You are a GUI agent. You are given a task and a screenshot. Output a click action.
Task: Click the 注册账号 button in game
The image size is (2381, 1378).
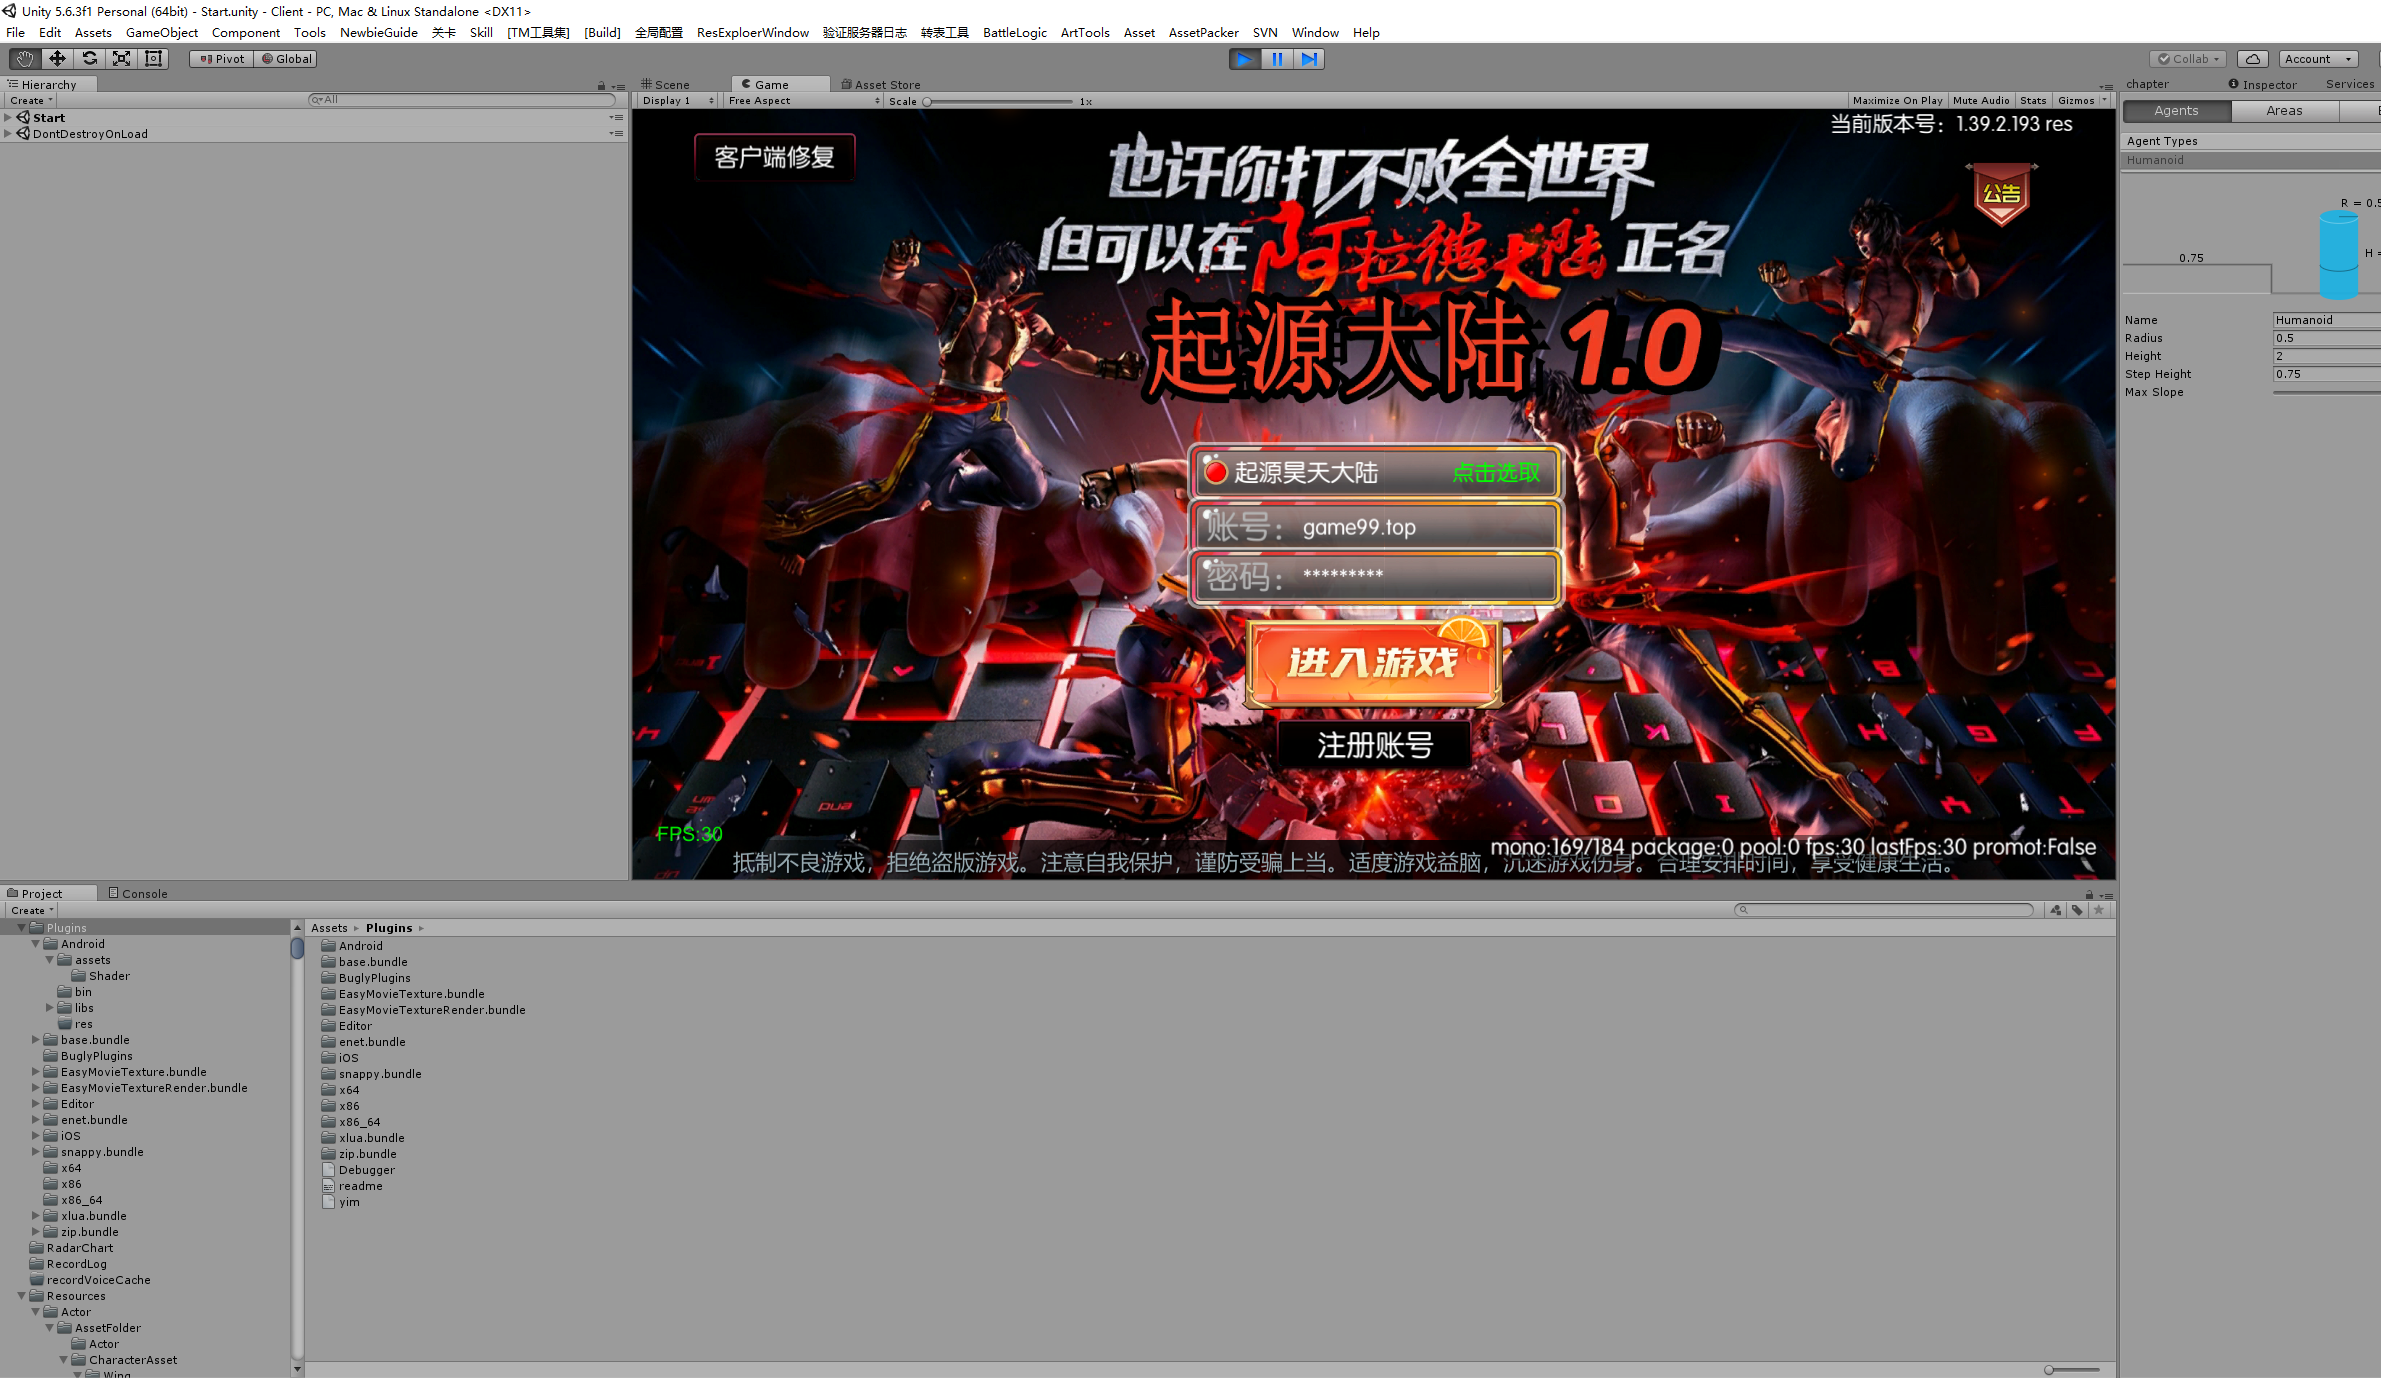click(1375, 745)
